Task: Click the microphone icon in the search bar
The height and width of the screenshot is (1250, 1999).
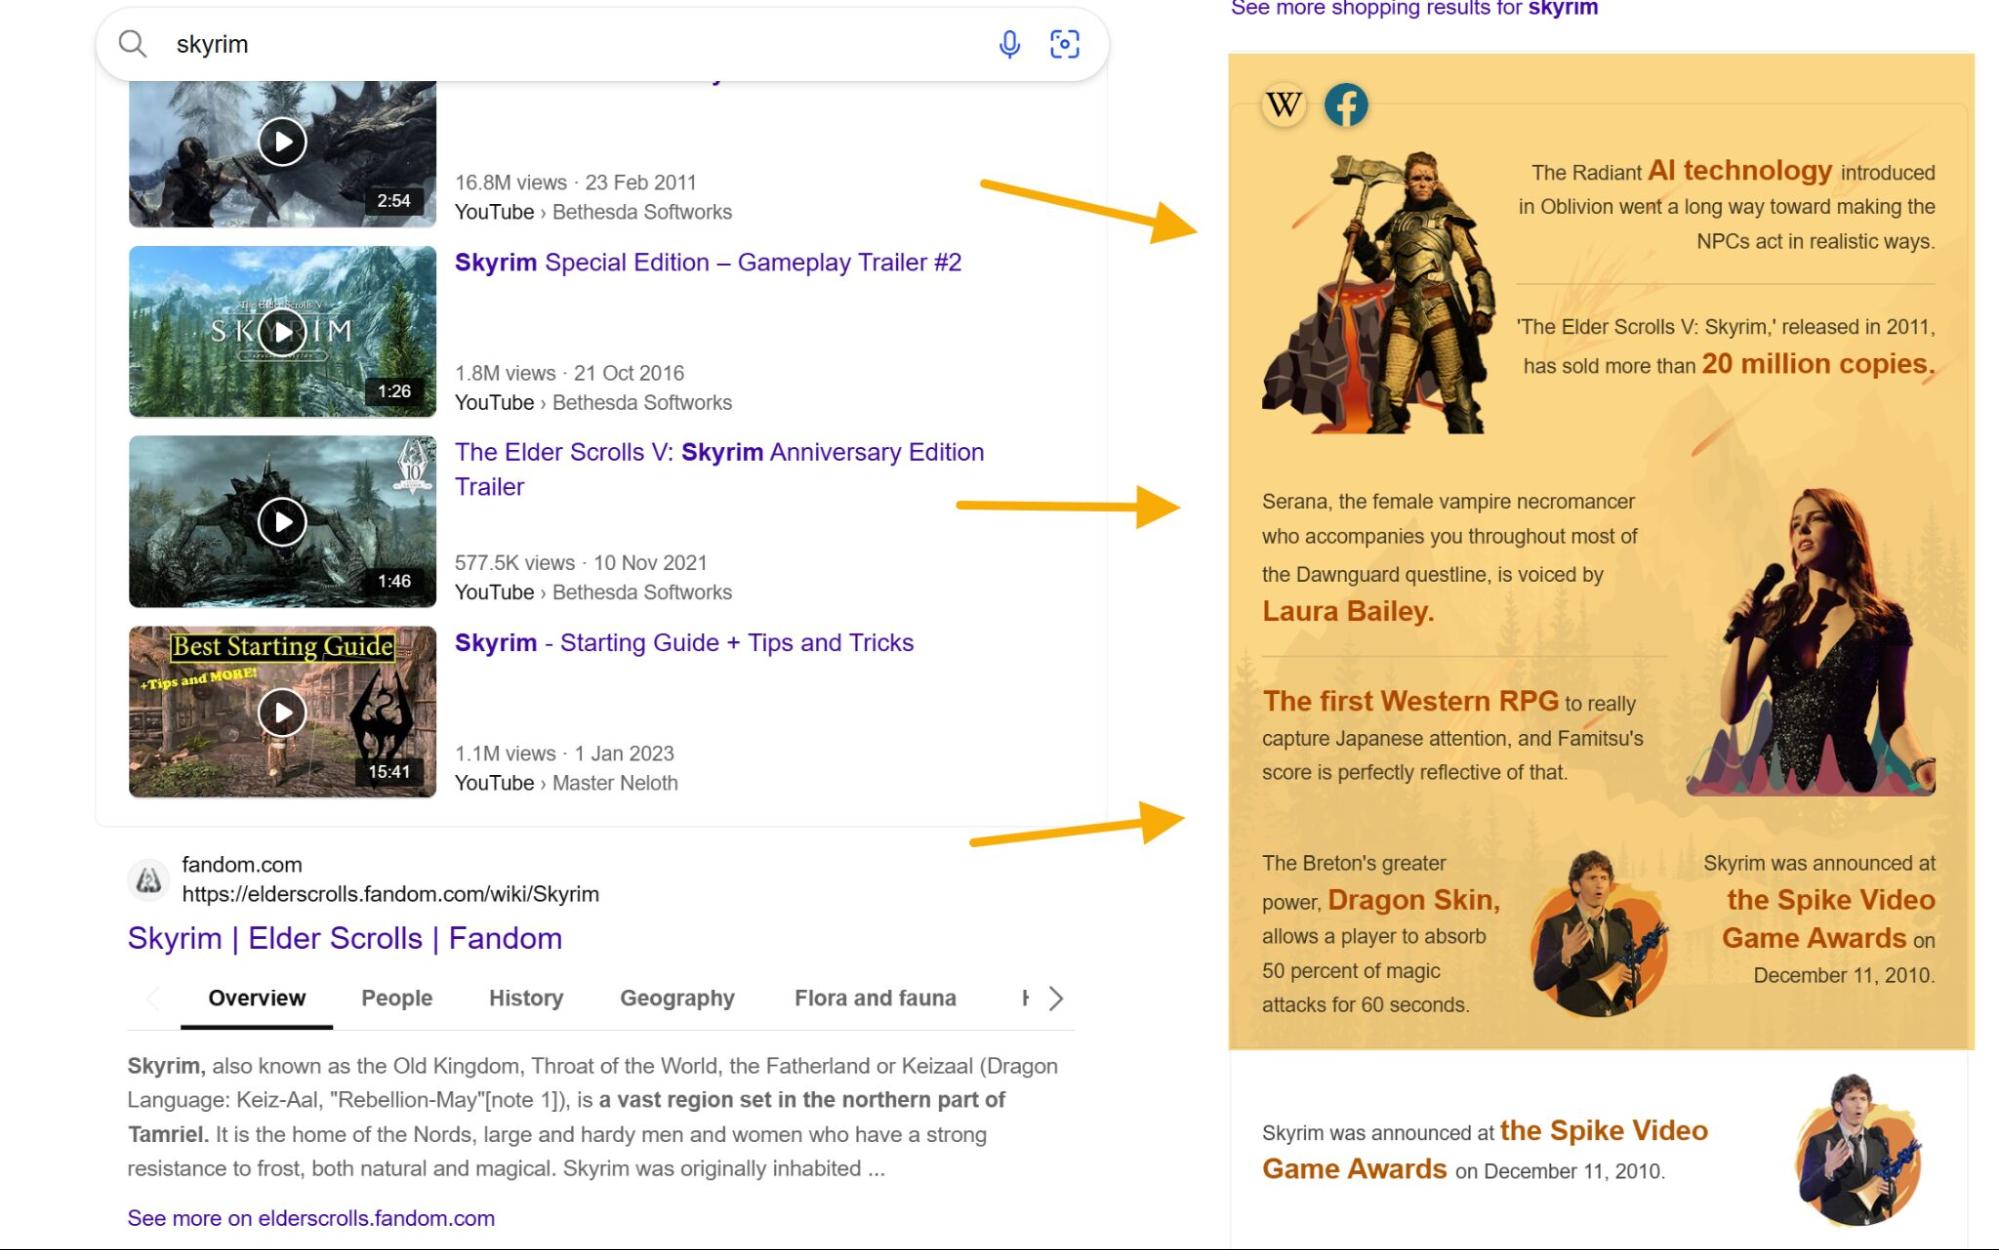Action: tap(1008, 43)
